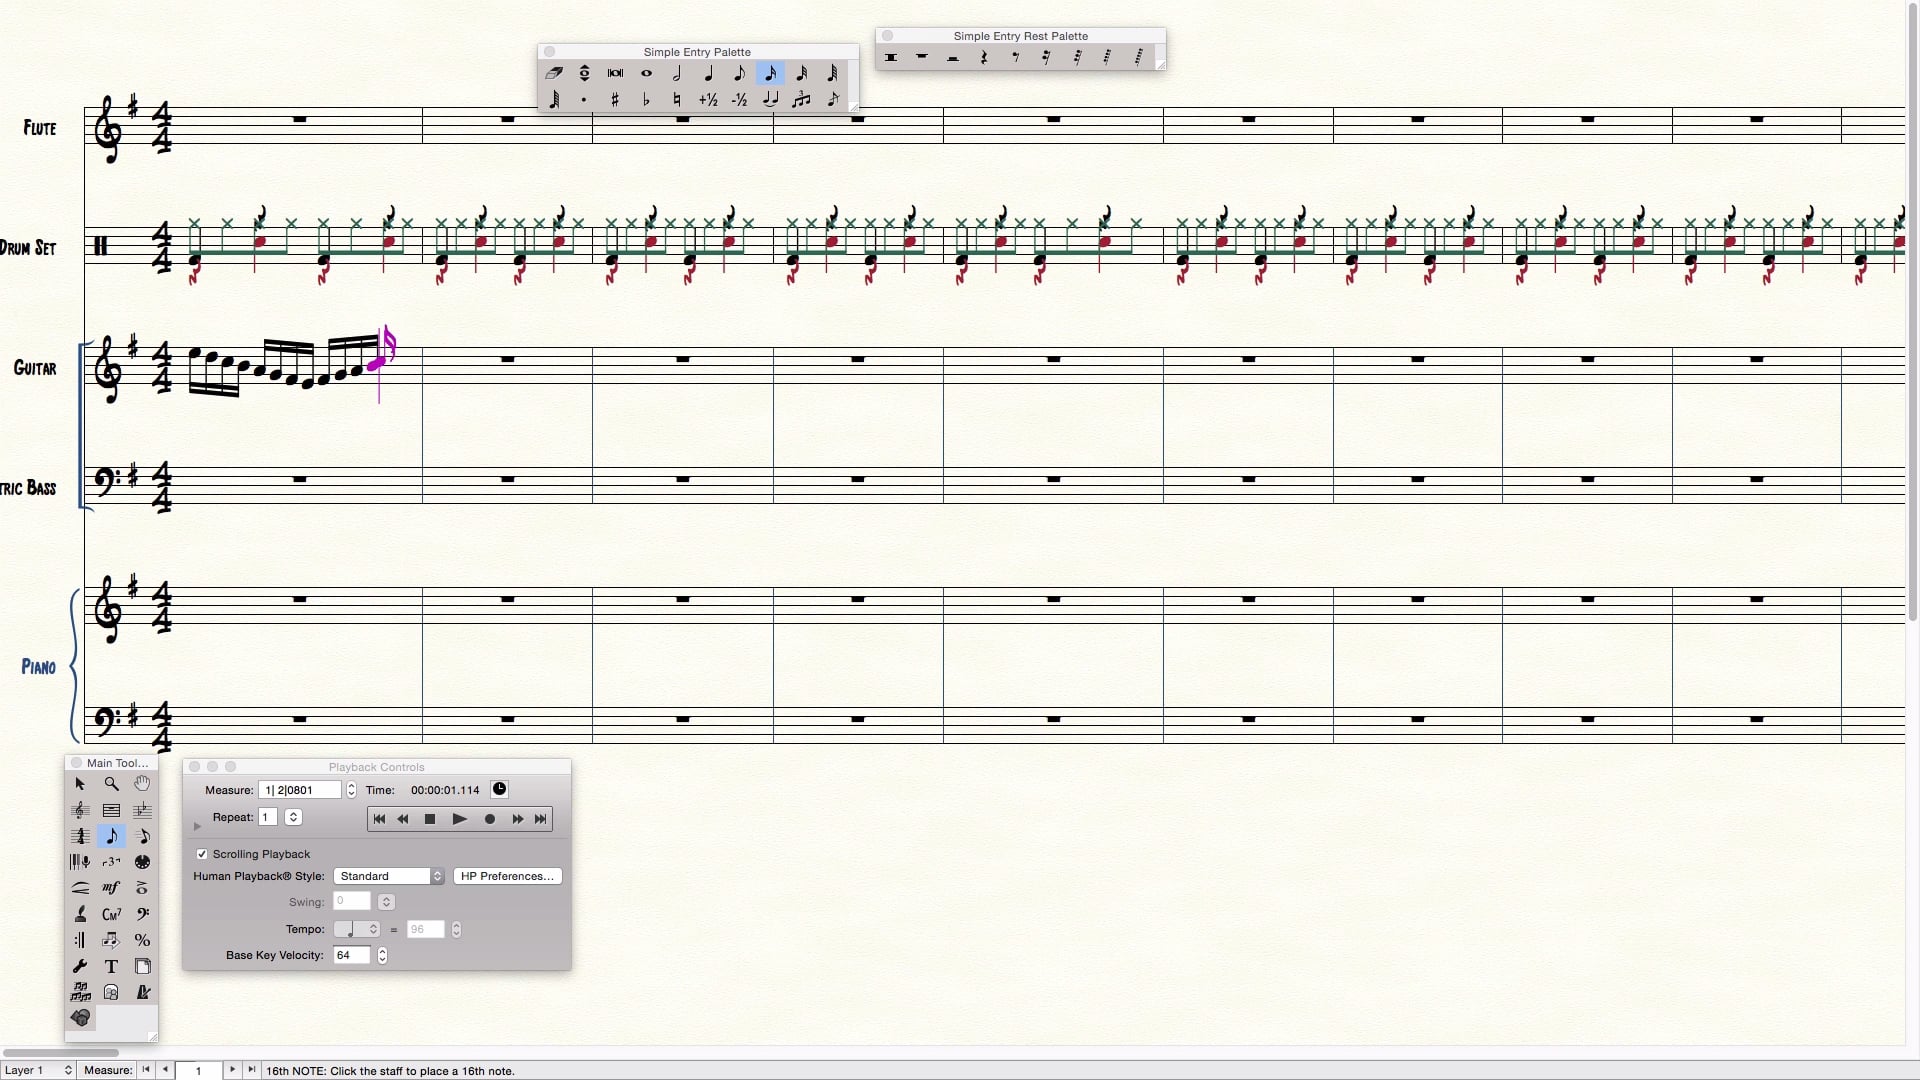Select the Chord tool (CM7)
This screenshot has height=1080, width=1920.
click(x=111, y=914)
